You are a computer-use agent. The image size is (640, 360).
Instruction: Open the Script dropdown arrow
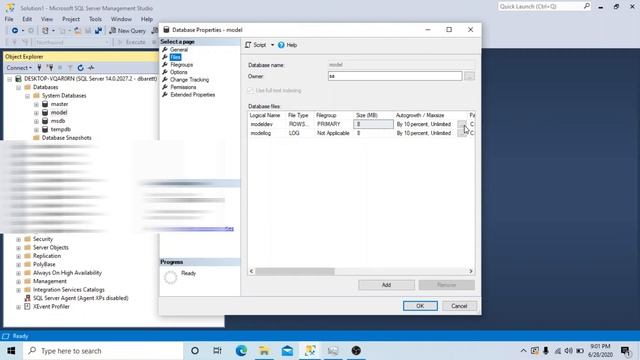click(272, 45)
